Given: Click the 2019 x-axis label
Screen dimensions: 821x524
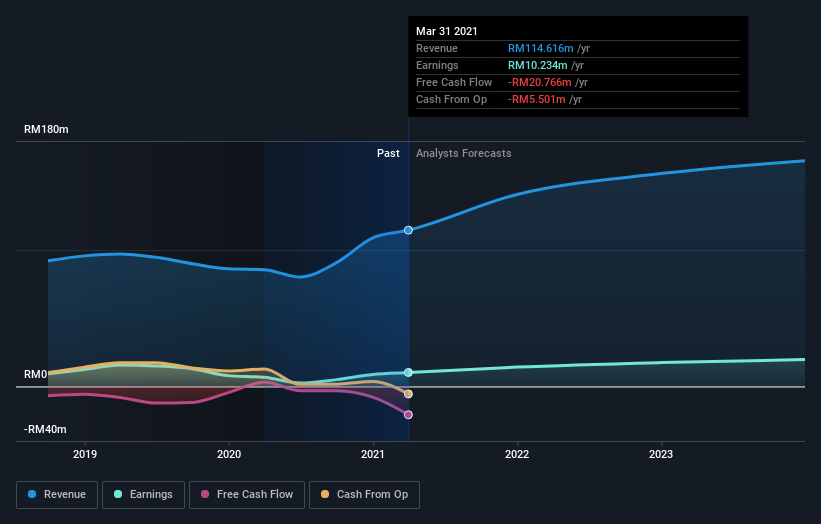Looking at the screenshot, I should coord(85,454).
